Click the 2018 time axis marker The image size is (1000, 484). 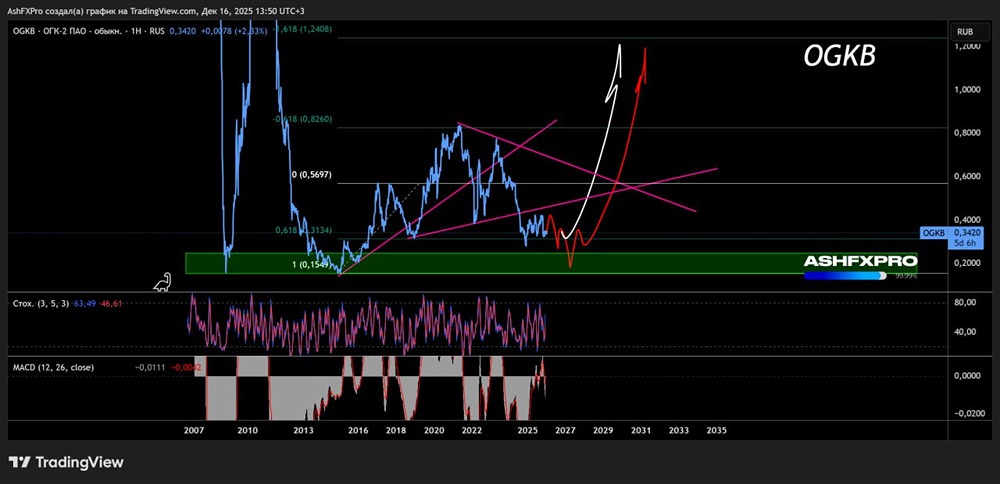(396, 430)
